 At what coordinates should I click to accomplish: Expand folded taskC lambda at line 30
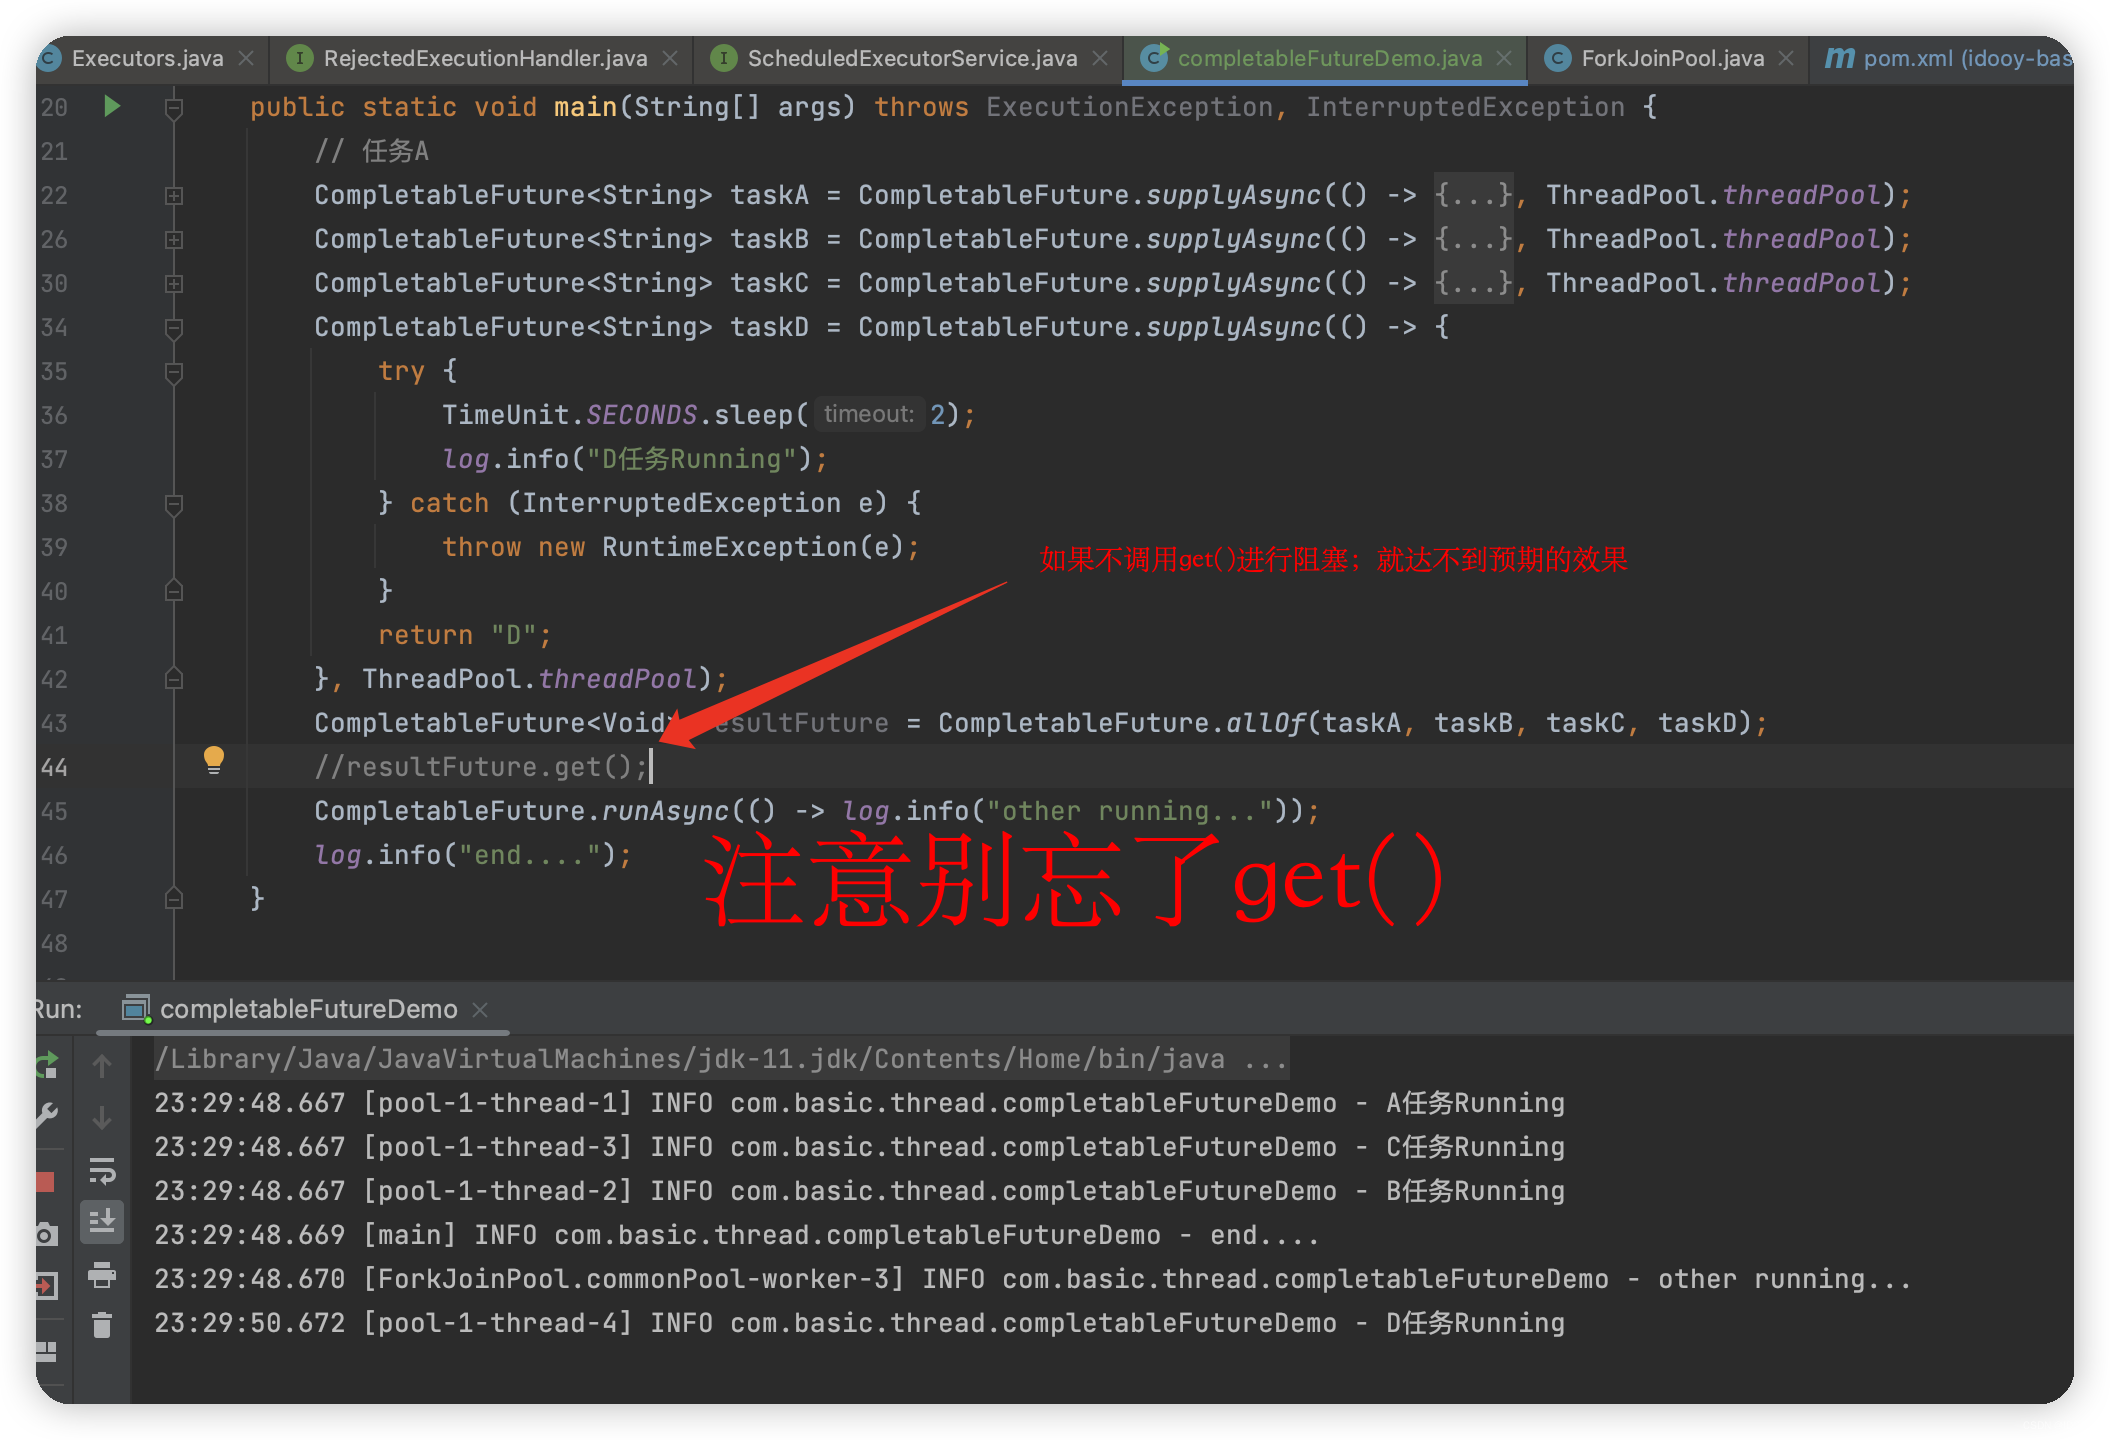coord(174,284)
